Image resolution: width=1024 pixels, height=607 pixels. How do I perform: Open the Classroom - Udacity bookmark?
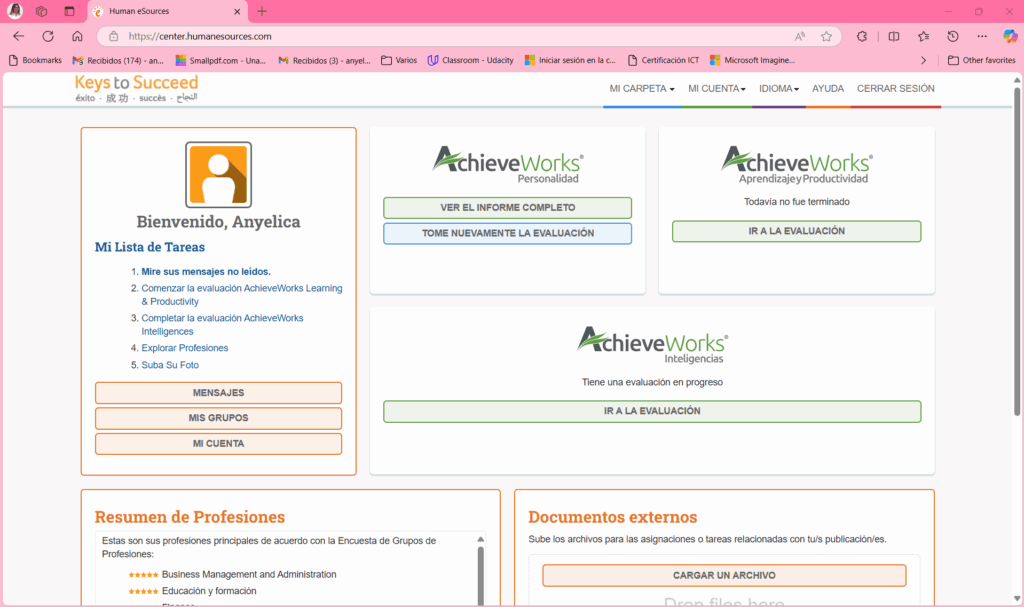[x=470, y=60]
